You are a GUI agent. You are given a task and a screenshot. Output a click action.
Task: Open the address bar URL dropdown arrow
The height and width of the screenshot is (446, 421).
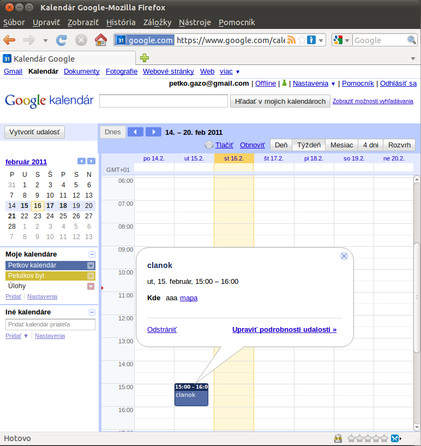coord(321,40)
